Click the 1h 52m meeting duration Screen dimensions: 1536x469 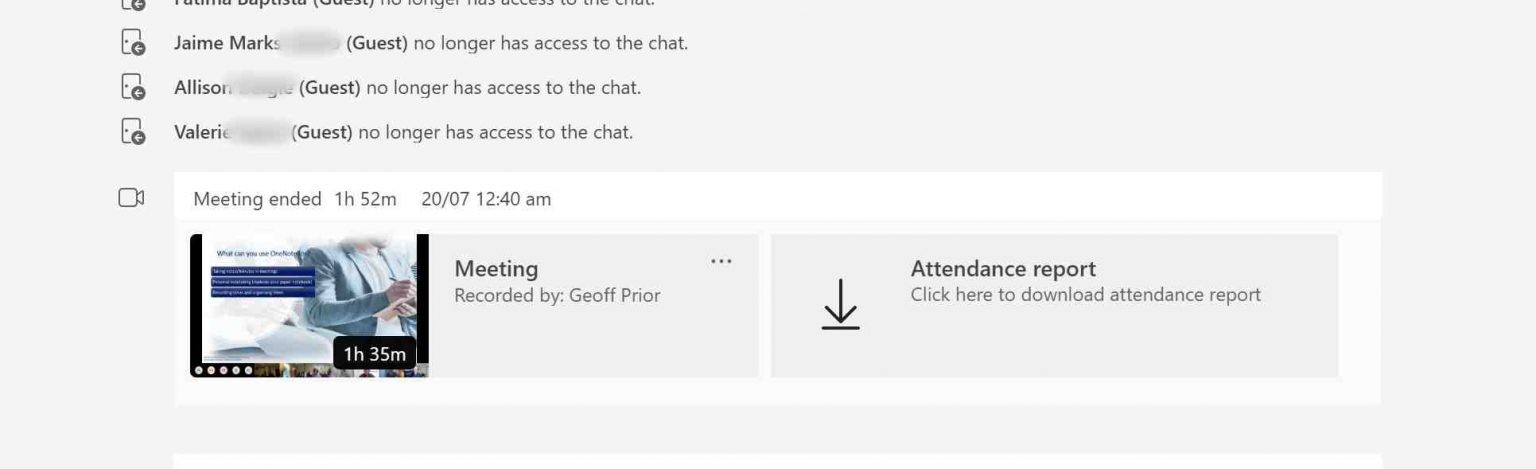365,199
